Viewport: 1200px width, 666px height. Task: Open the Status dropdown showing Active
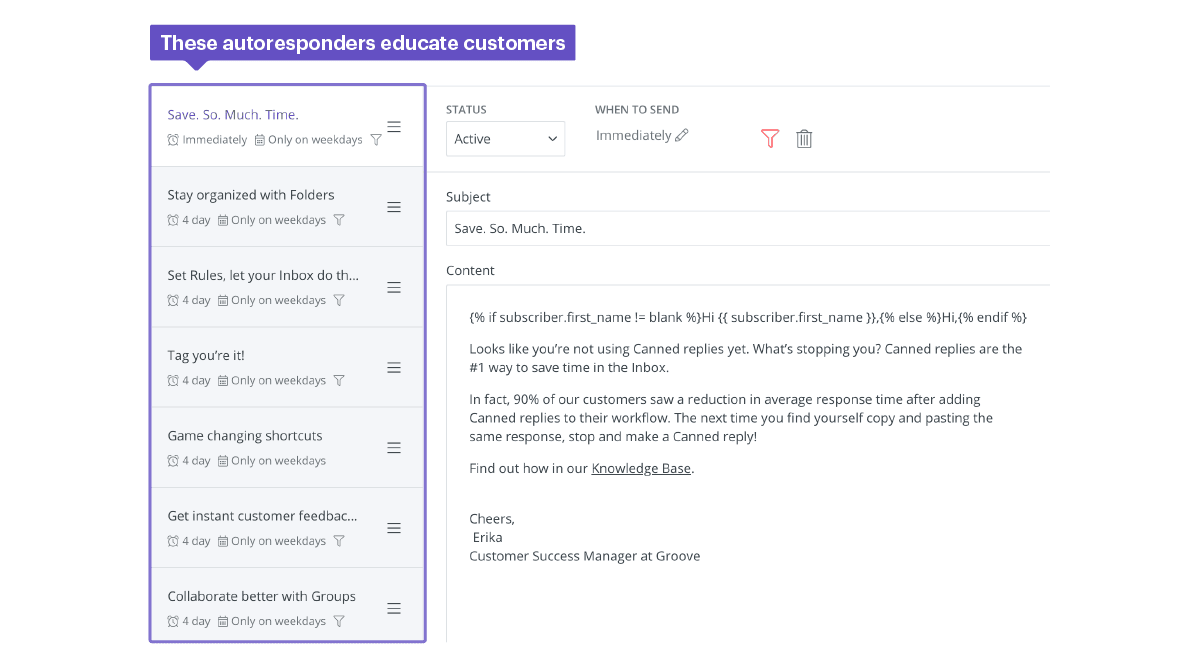pyautogui.click(x=505, y=139)
